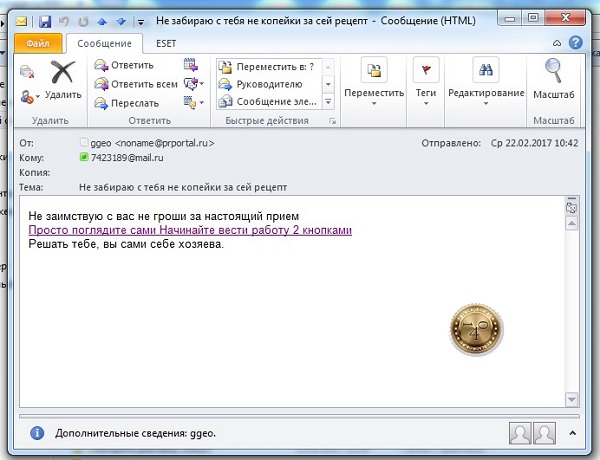Click scrollbar up arrow in message body
Screen dimensions: 600x460
coord(571,223)
